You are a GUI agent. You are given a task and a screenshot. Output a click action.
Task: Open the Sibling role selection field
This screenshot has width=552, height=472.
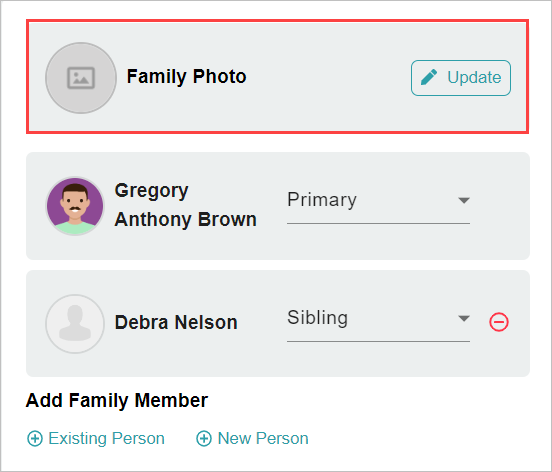click(378, 322)
